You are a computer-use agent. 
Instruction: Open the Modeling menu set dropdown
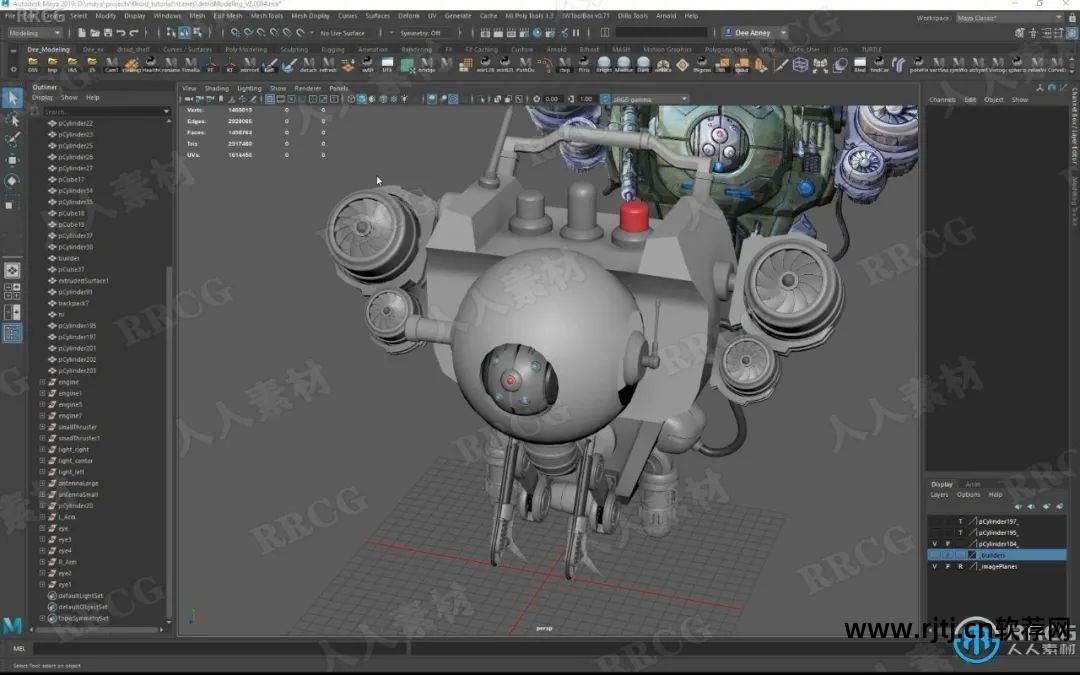36,33
